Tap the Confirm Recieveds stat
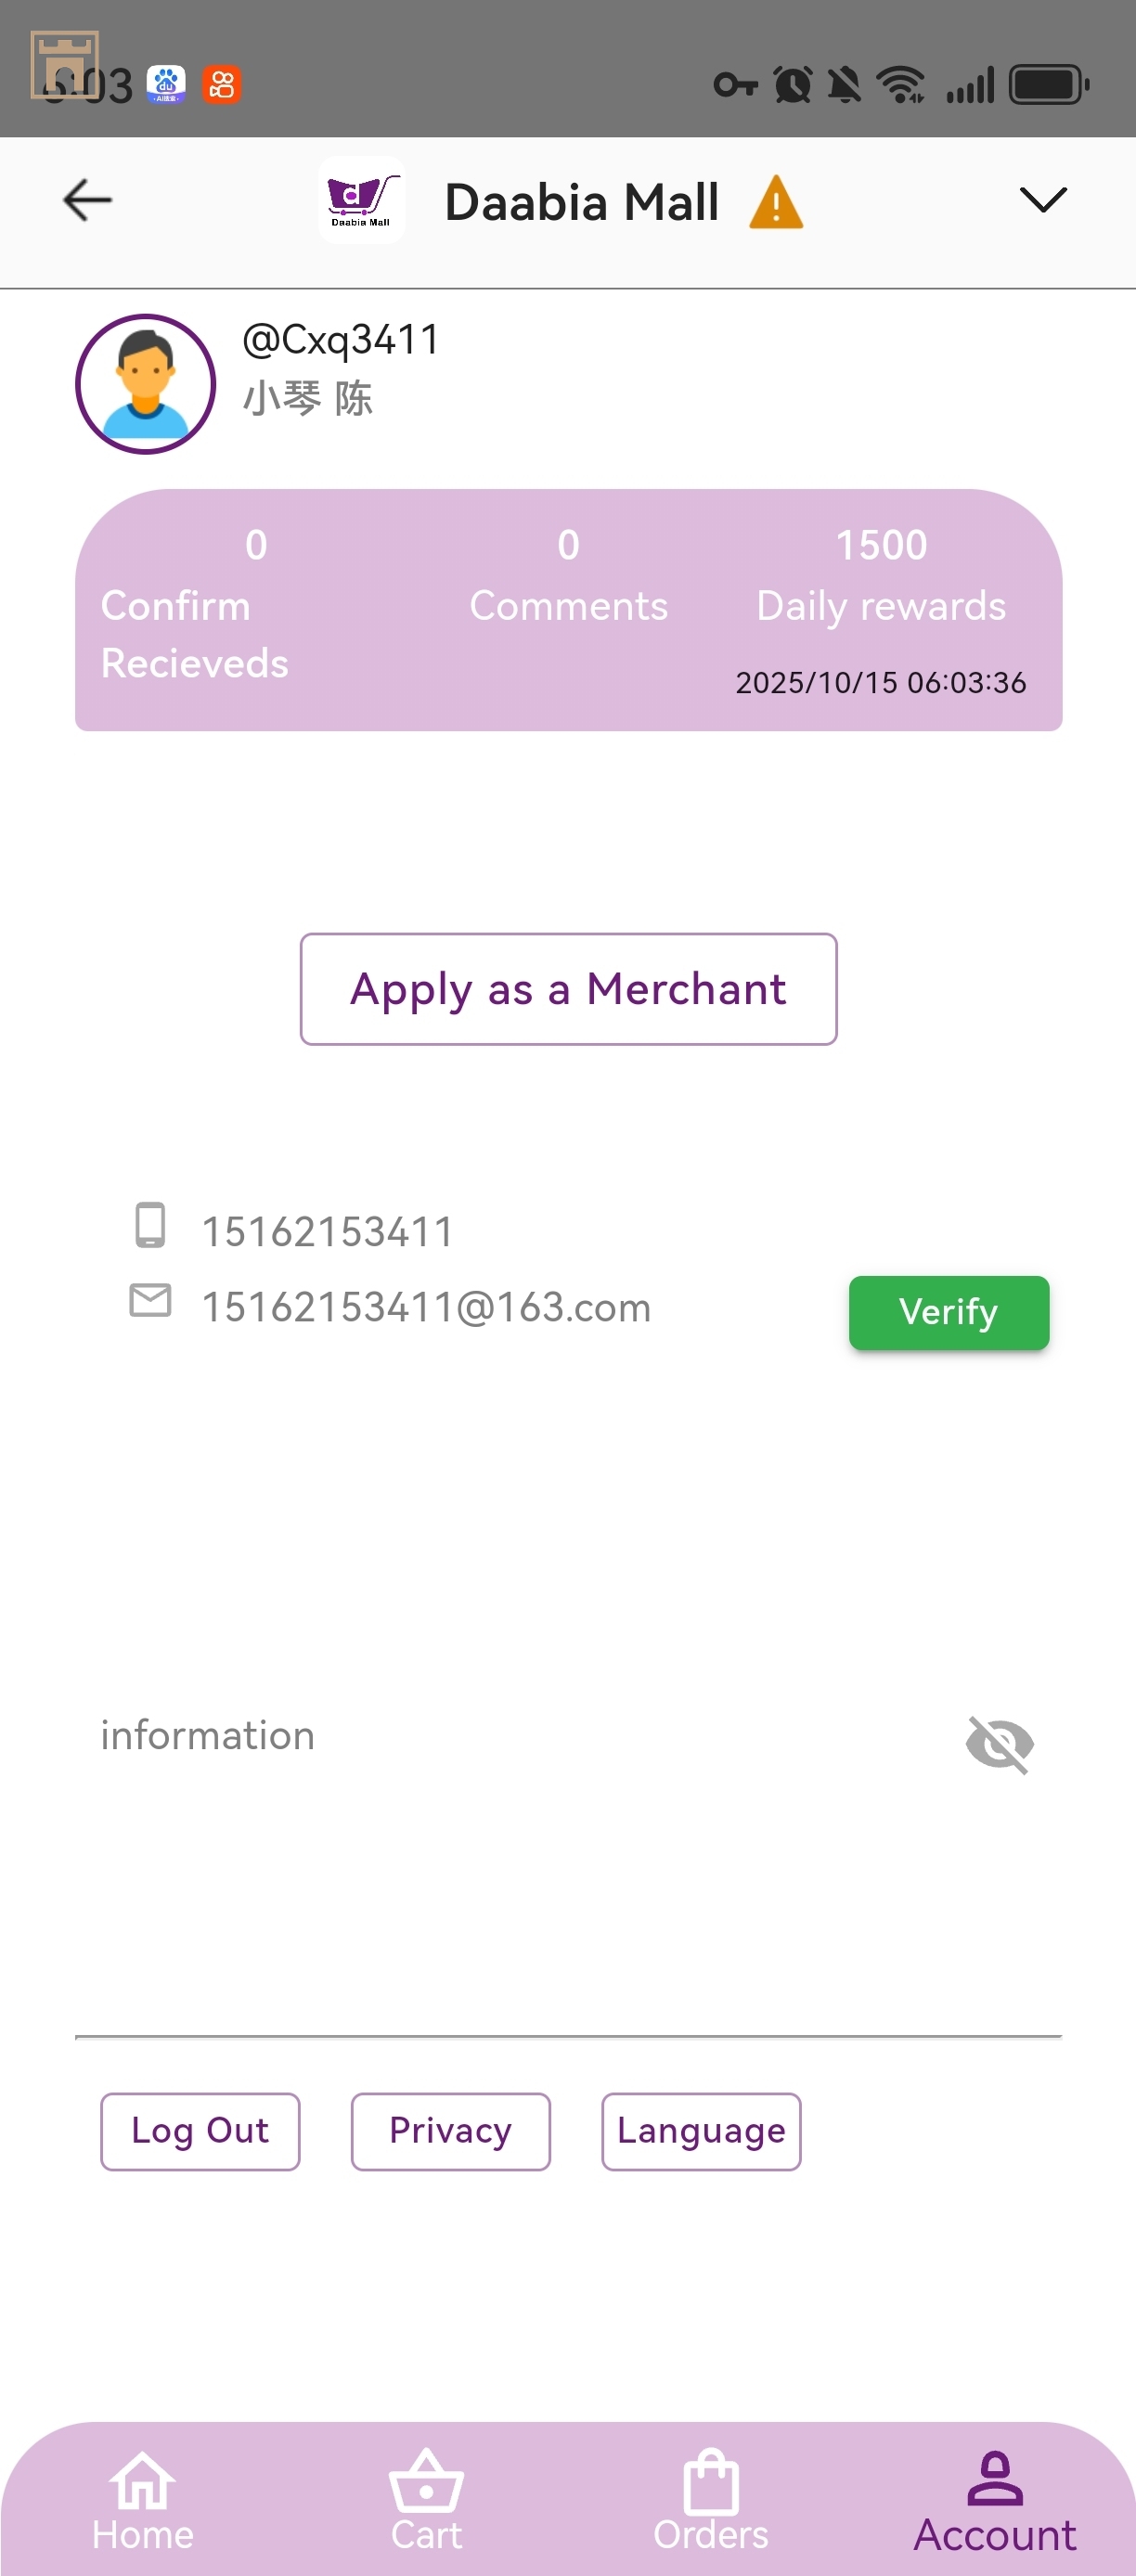 click(194, 606)
